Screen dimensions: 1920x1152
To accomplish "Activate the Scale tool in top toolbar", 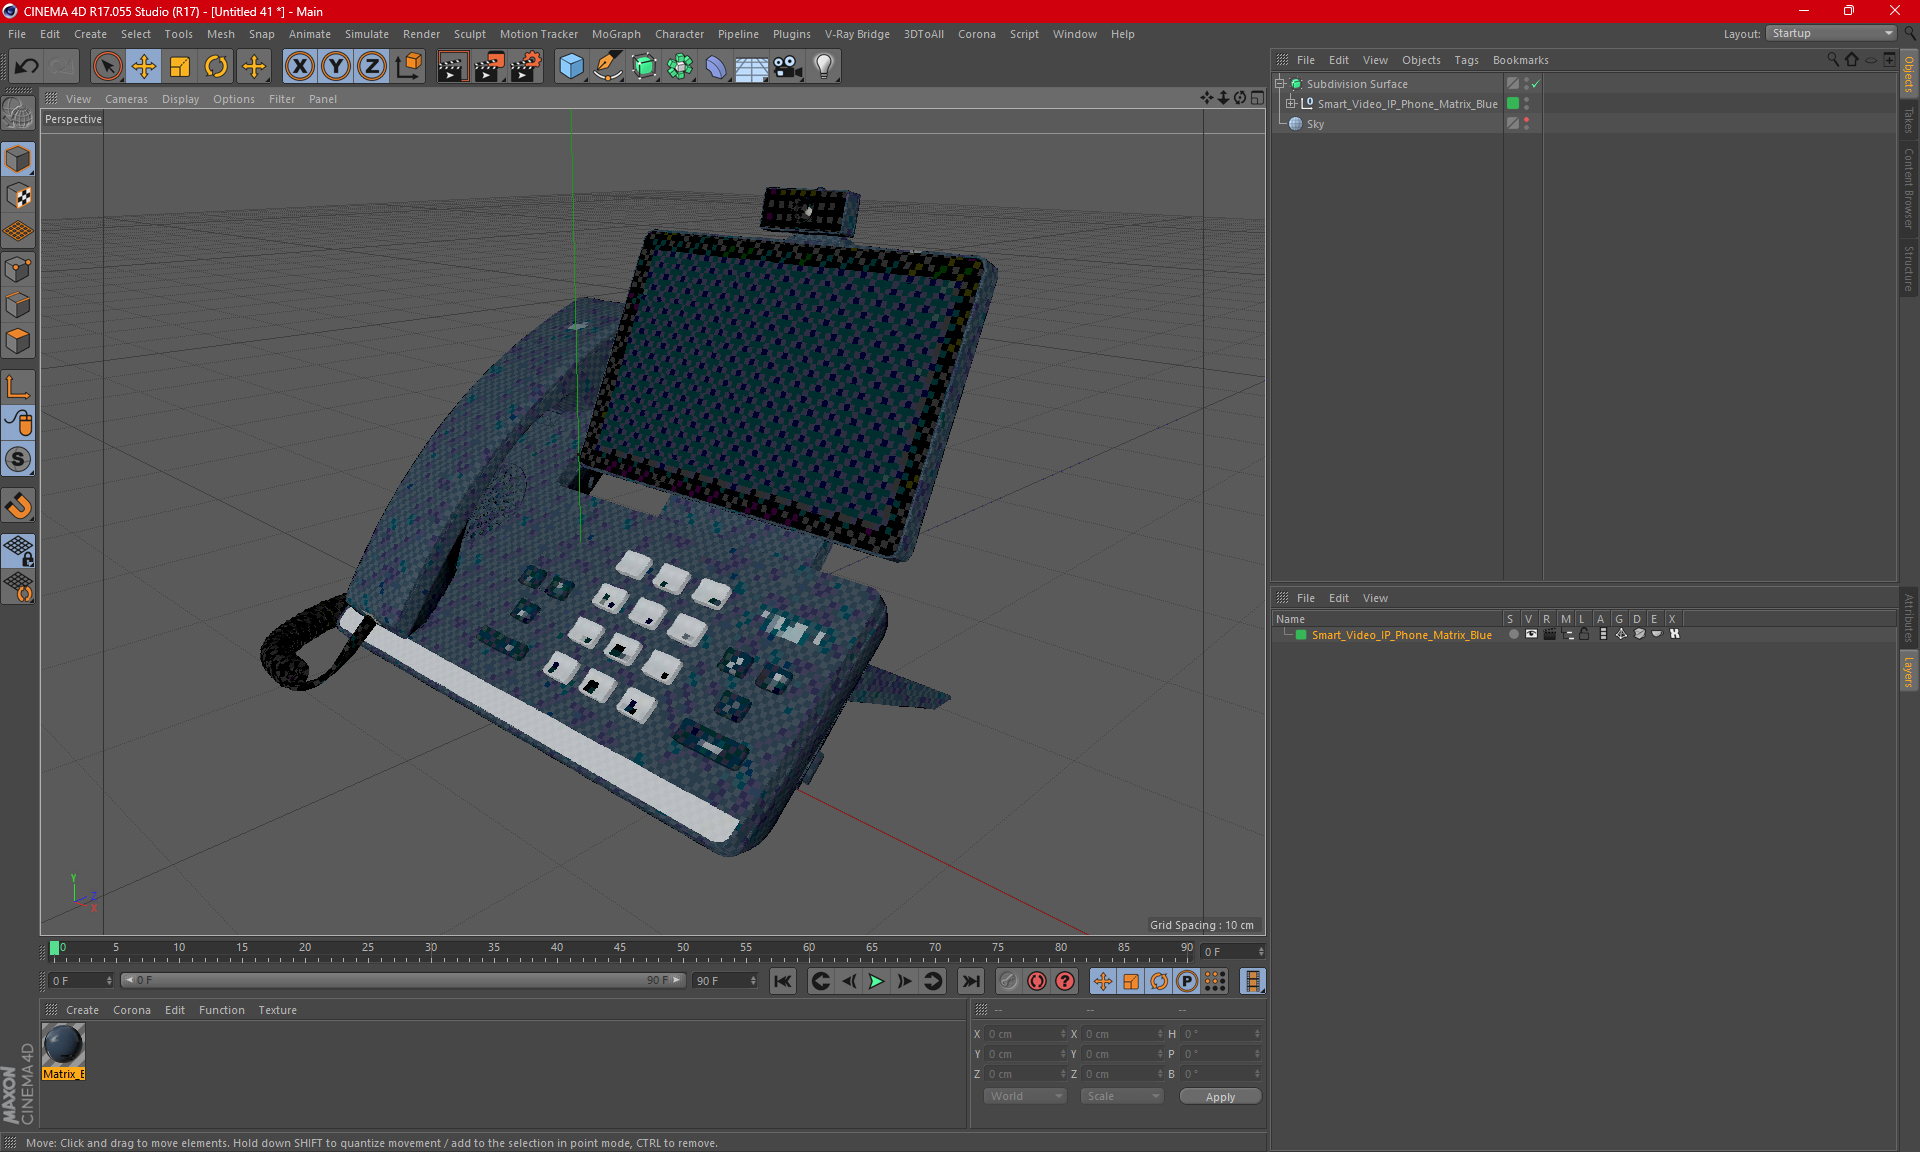I will pos(180,67).
